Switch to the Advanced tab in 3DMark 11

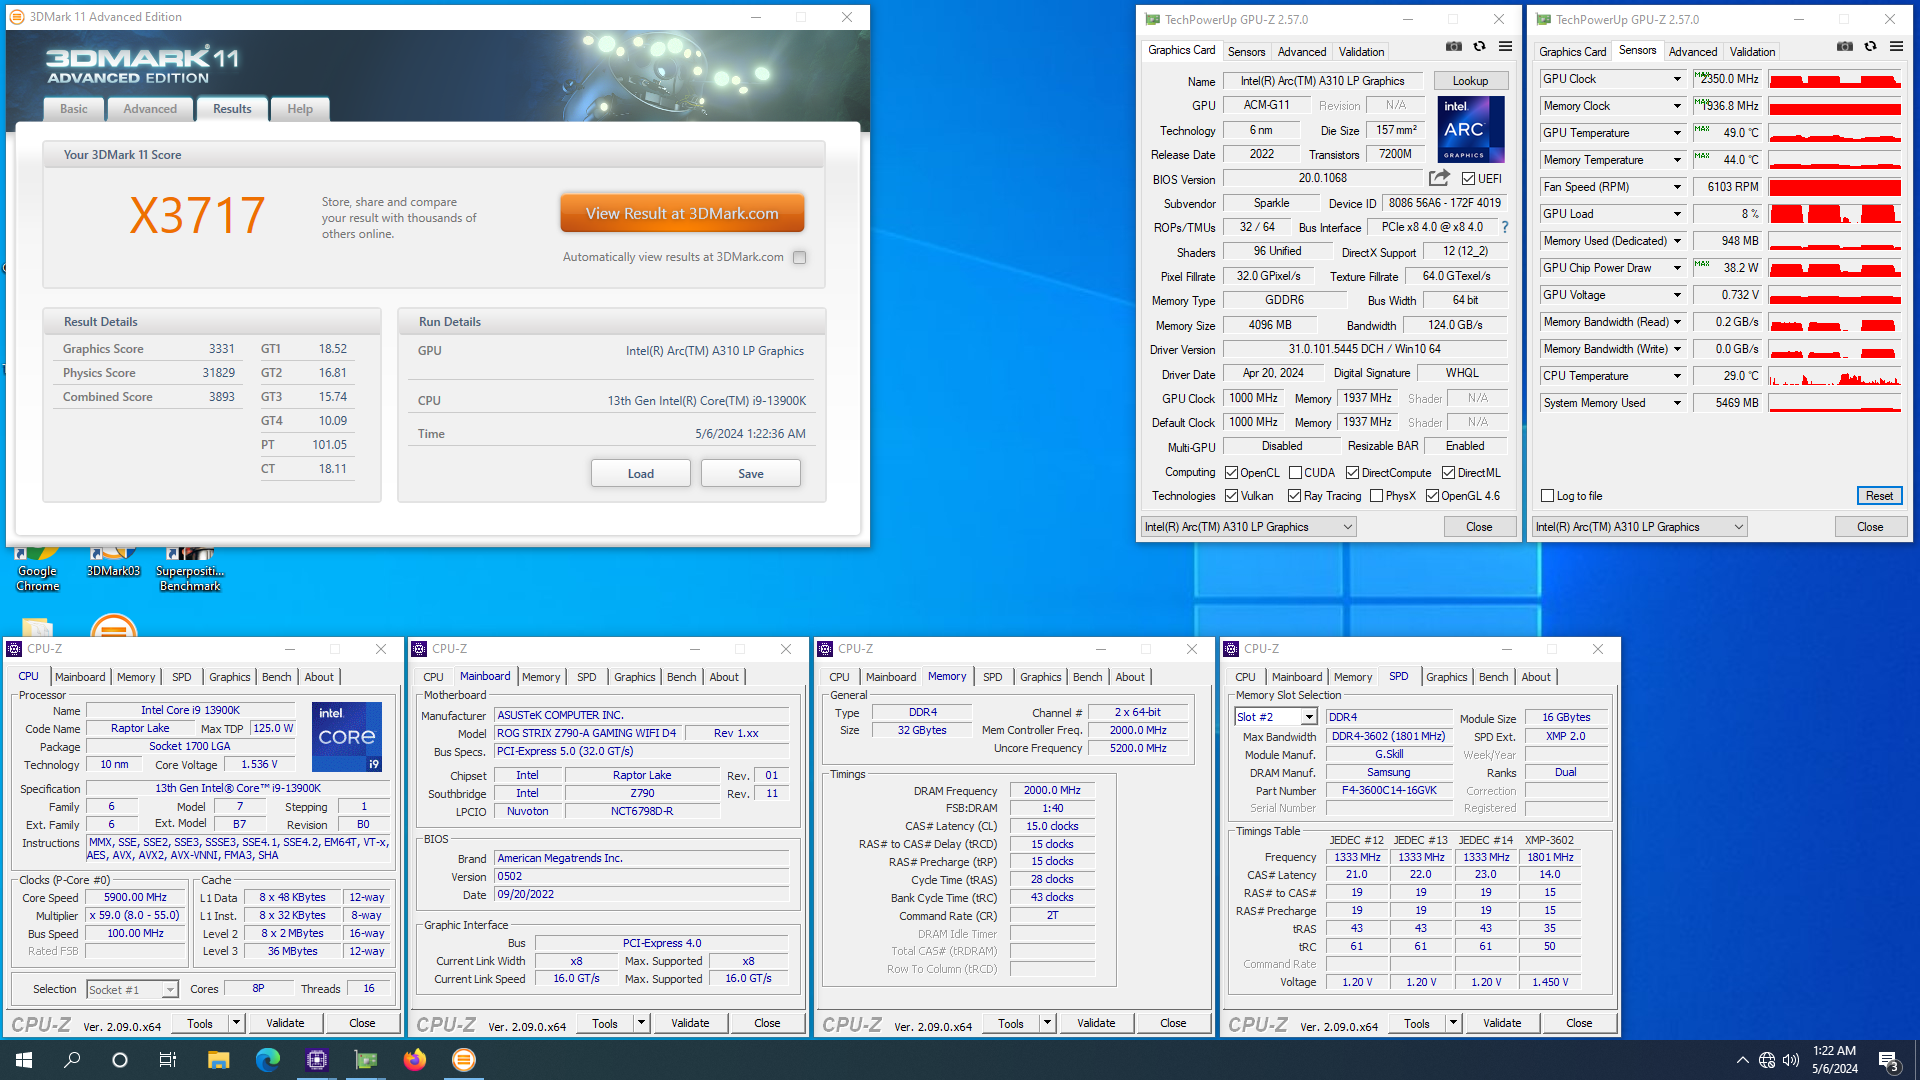150,109
